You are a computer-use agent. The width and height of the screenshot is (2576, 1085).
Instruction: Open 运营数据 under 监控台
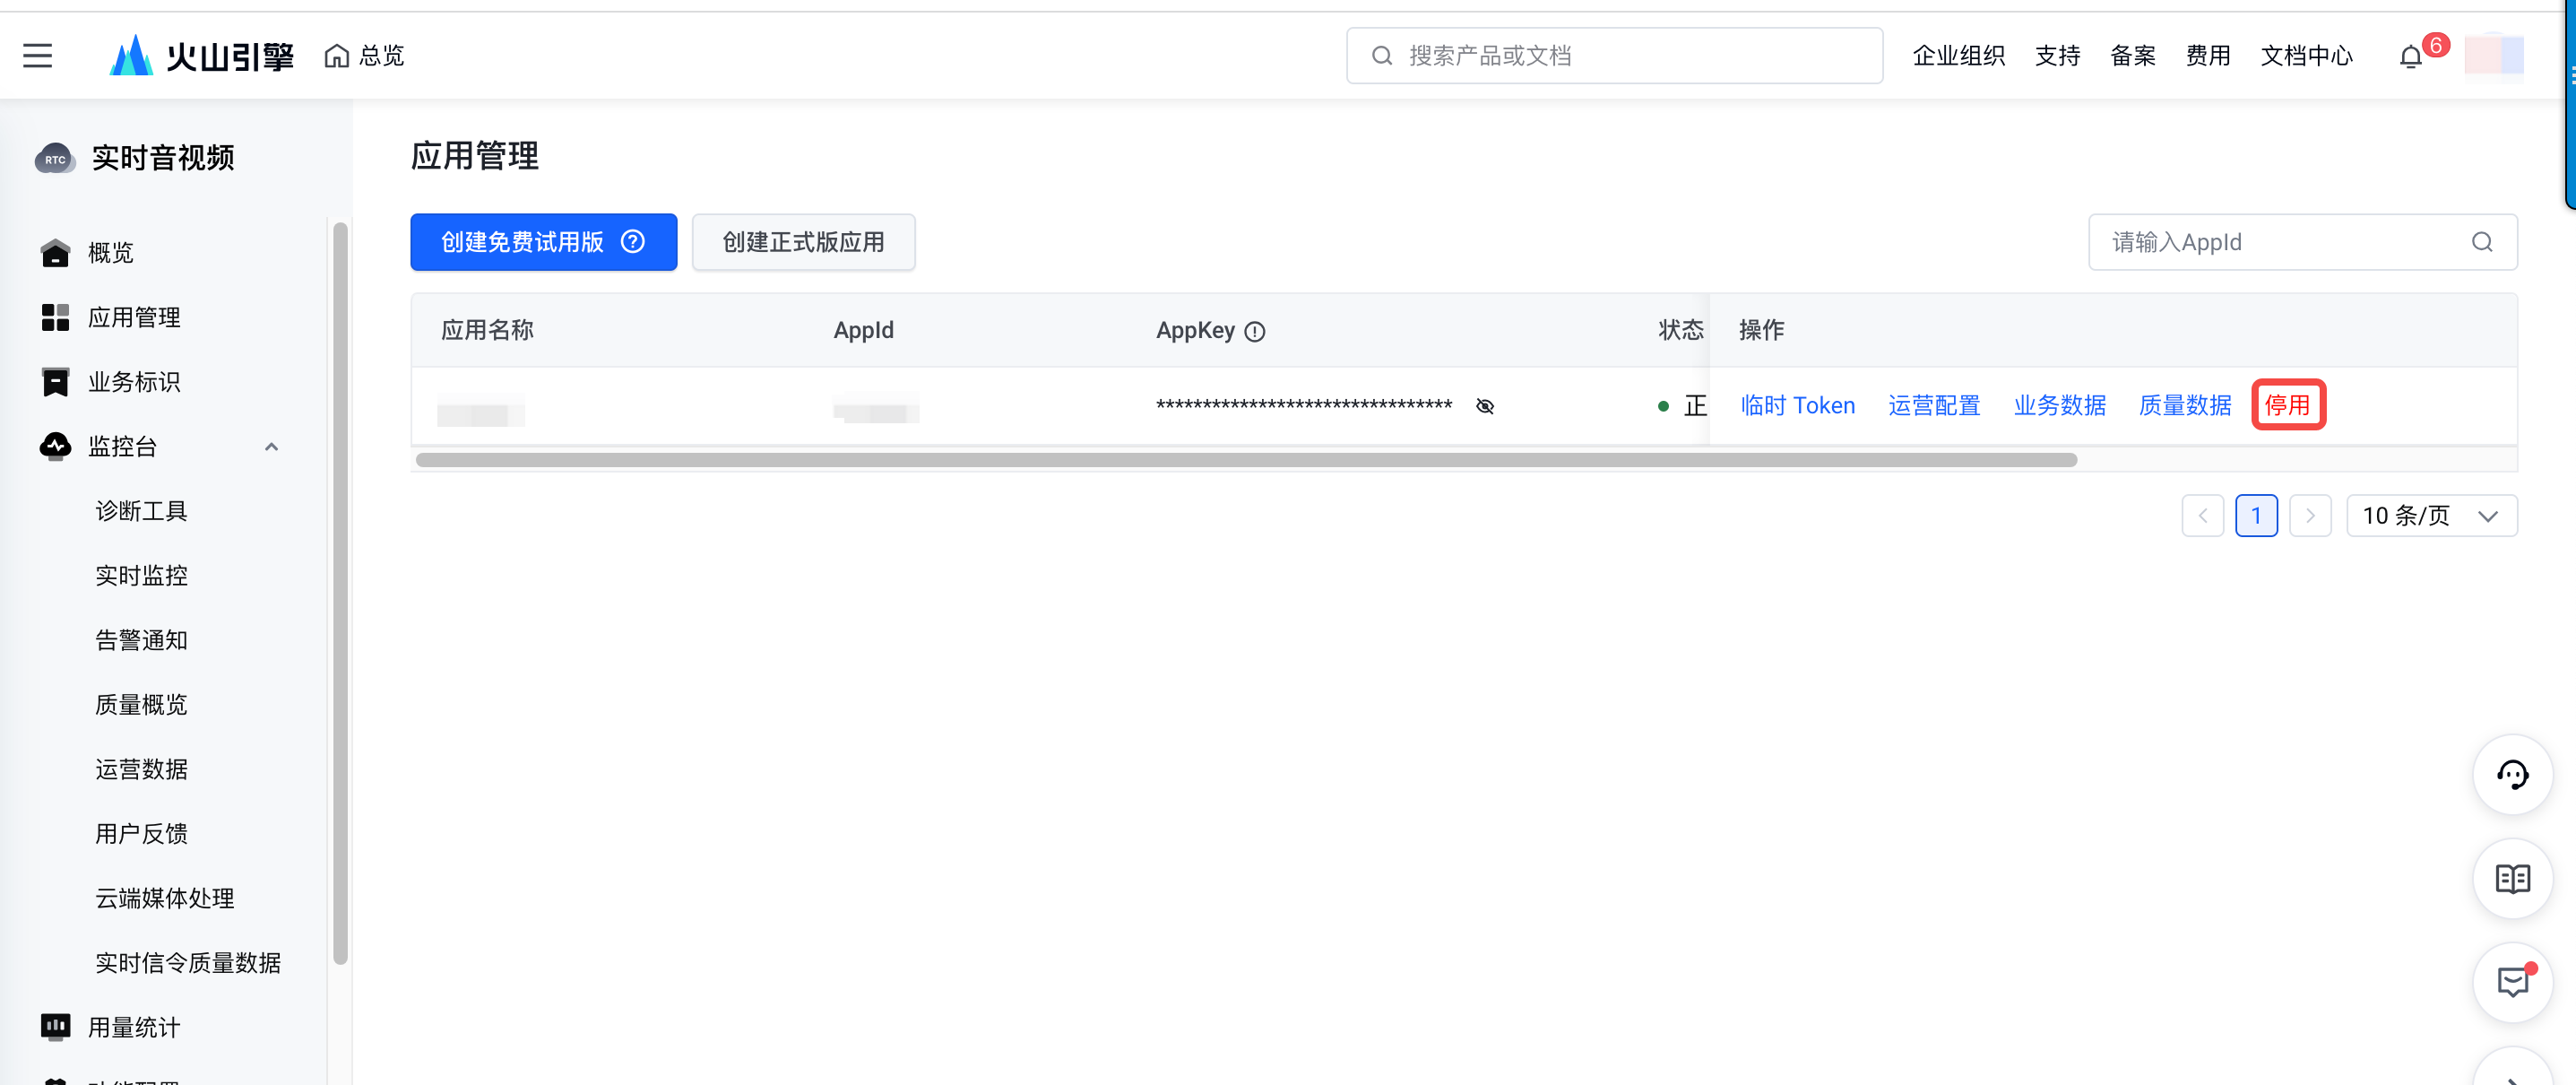142,770
